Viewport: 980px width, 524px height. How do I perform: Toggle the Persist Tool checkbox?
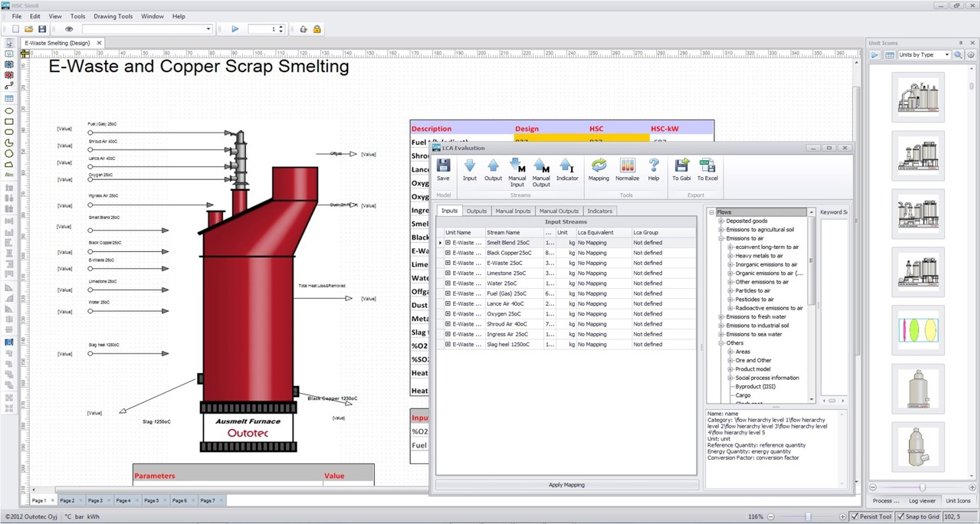[855, 516]
